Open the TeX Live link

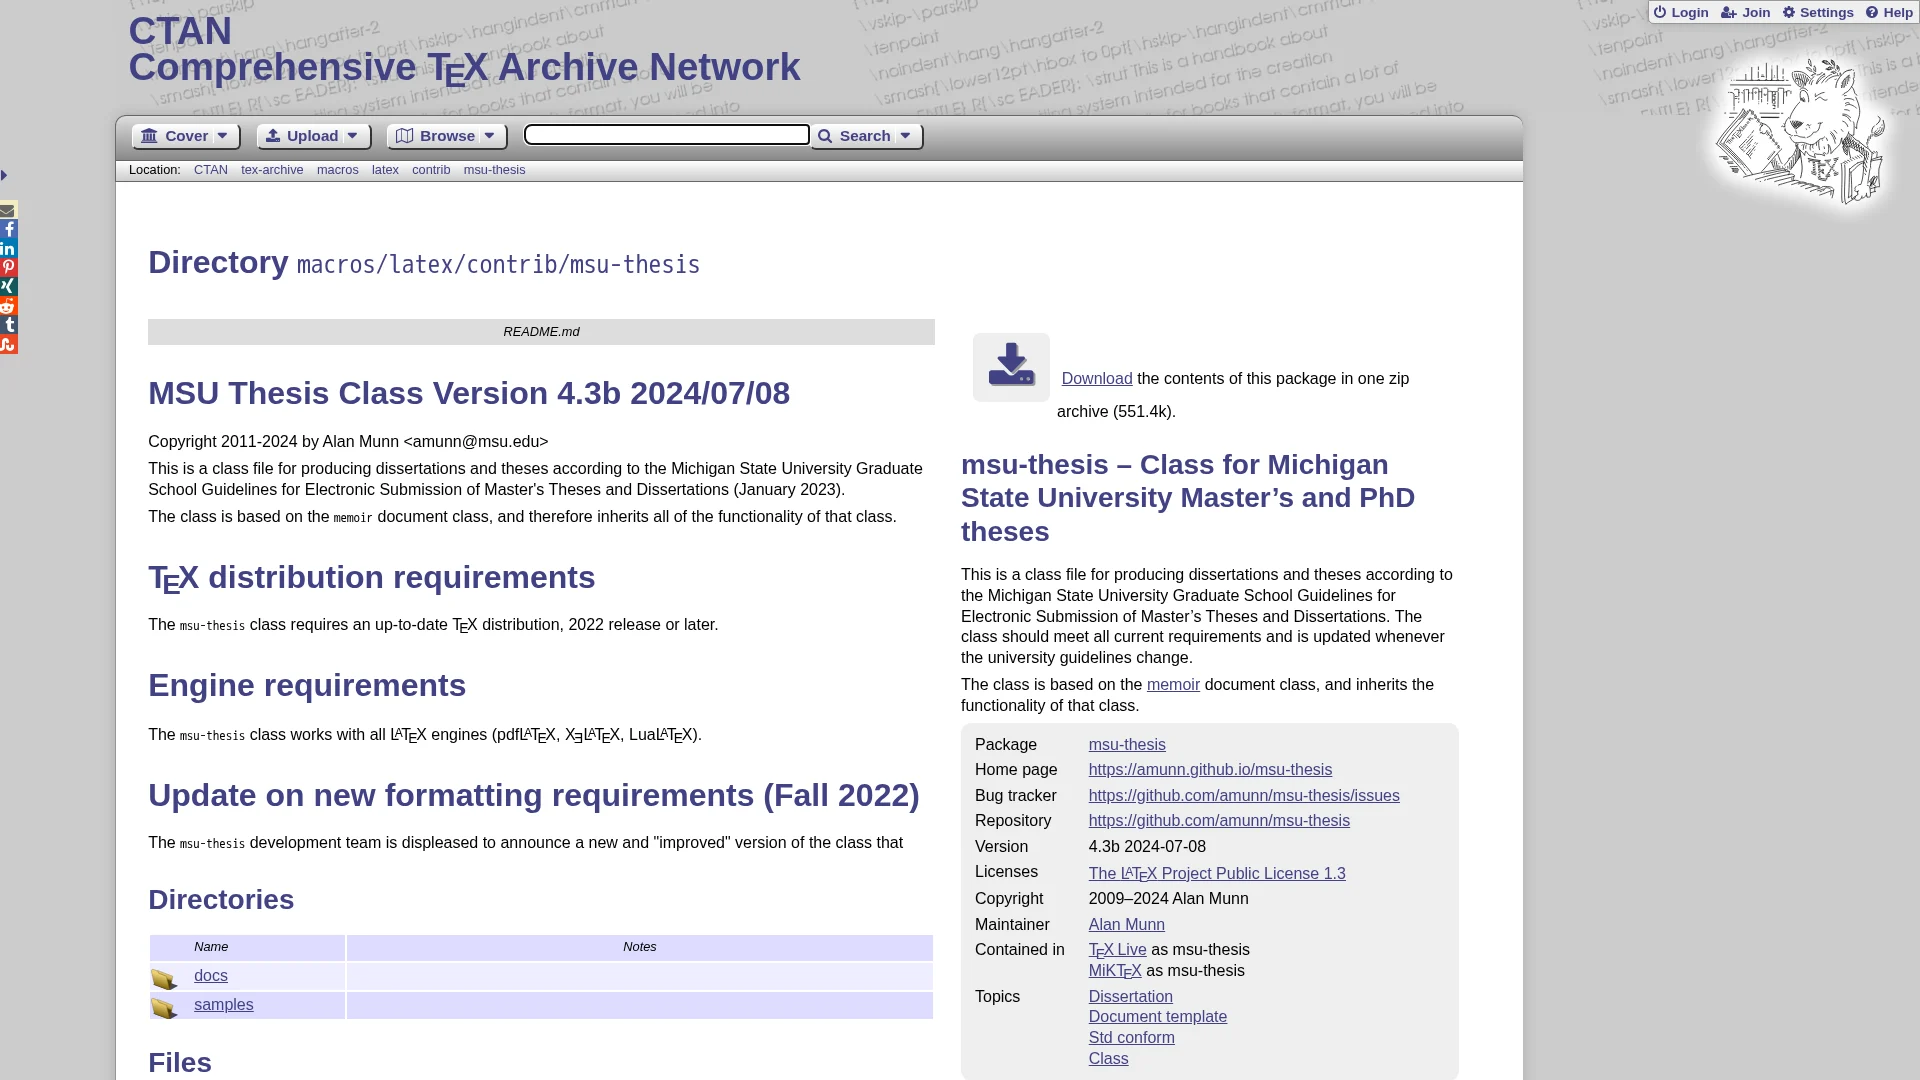coord(1118,950)
